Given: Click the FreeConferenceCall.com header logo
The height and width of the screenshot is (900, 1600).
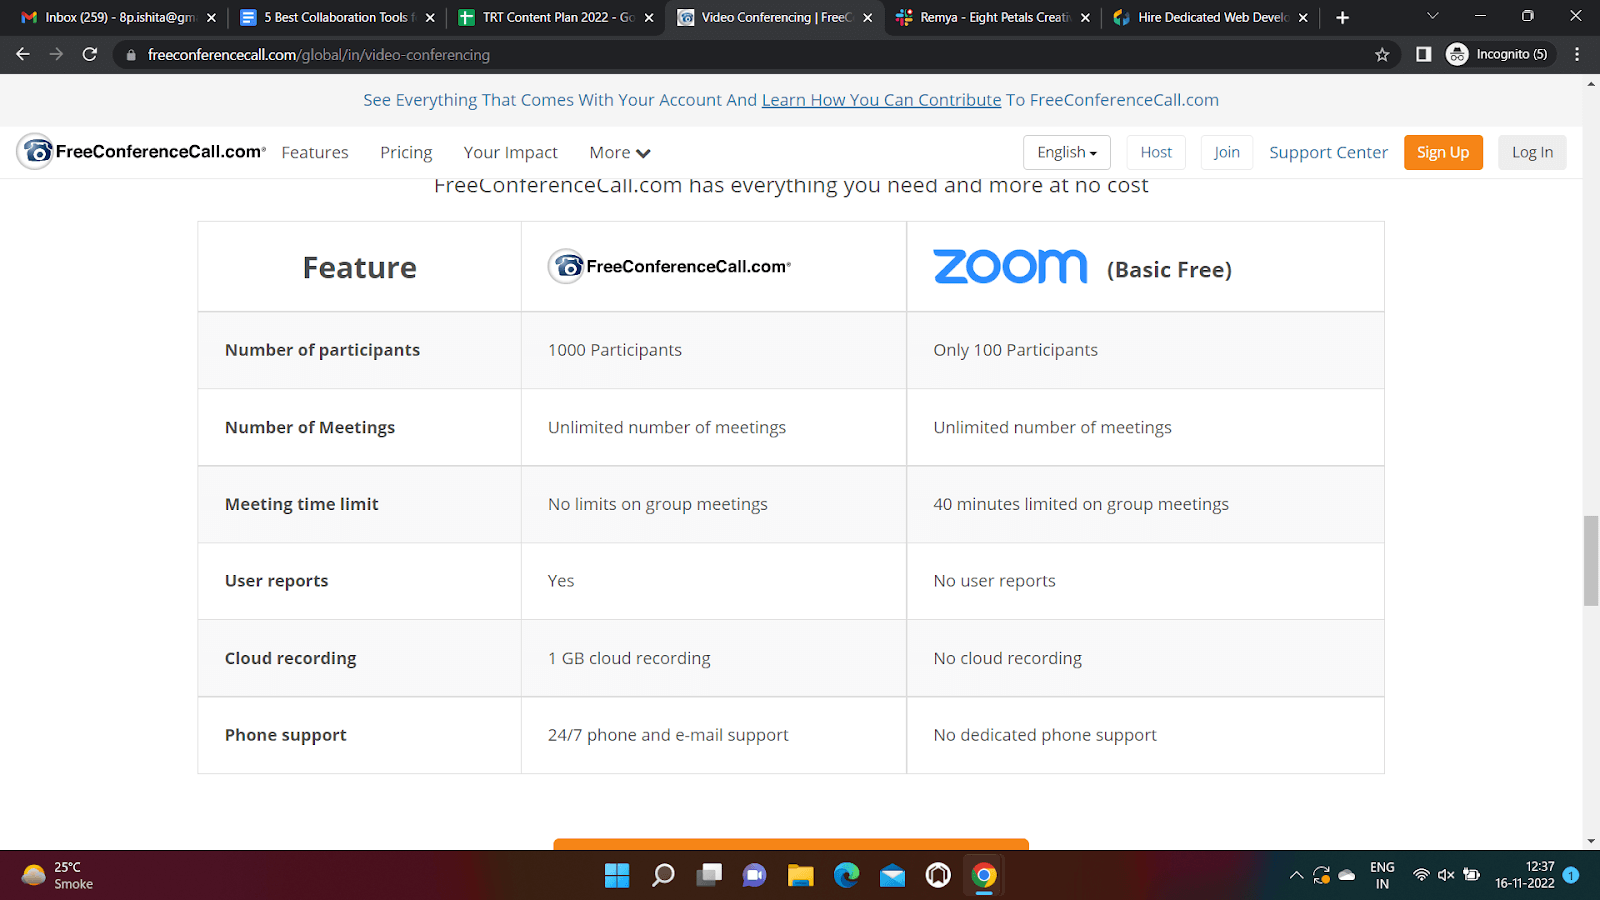Looking at the screenshot, I should (141, 152).
